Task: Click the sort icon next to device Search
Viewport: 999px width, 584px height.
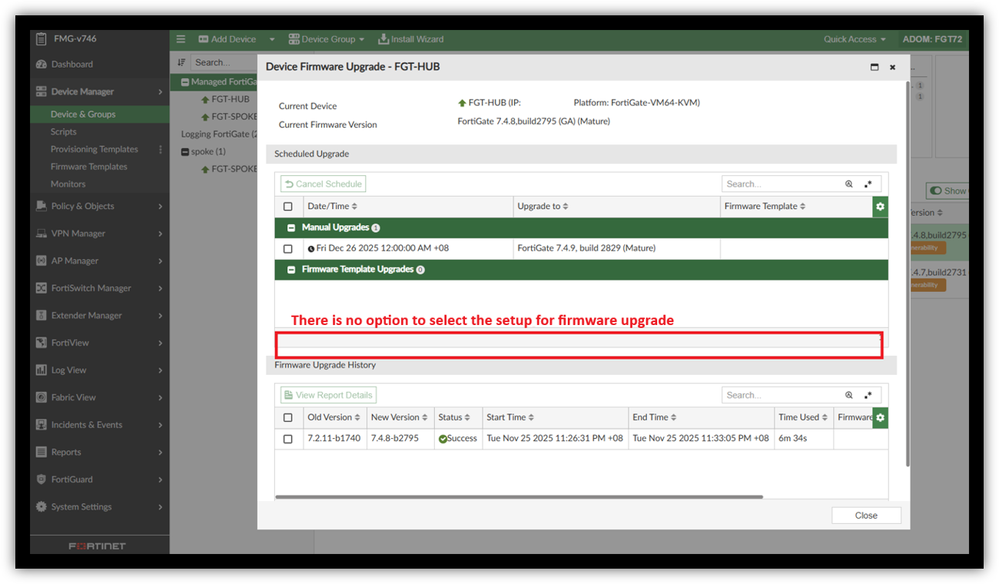Action: tap(182, 62)
